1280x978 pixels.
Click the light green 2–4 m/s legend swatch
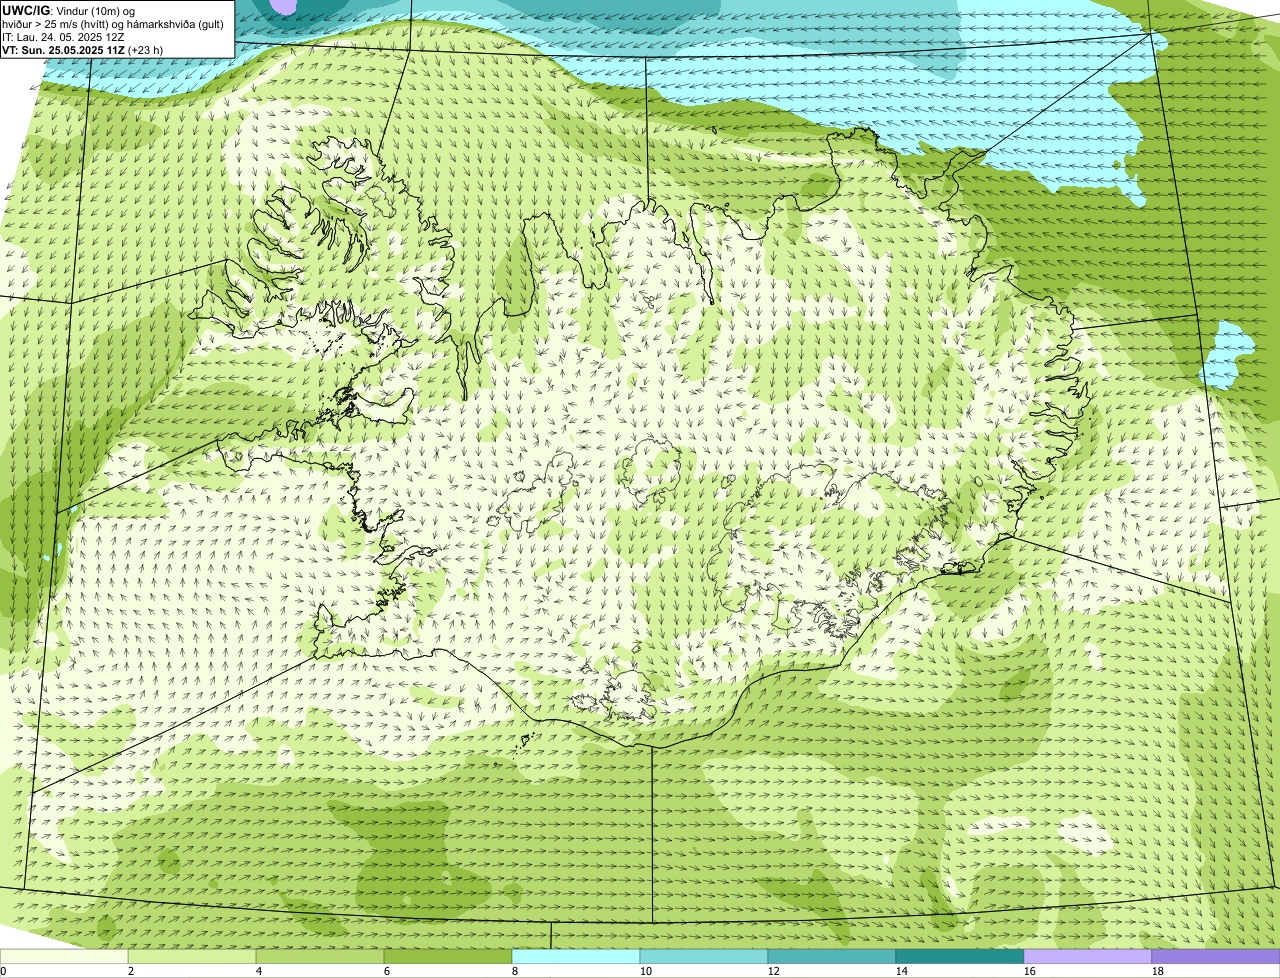(x=192, y=957)
